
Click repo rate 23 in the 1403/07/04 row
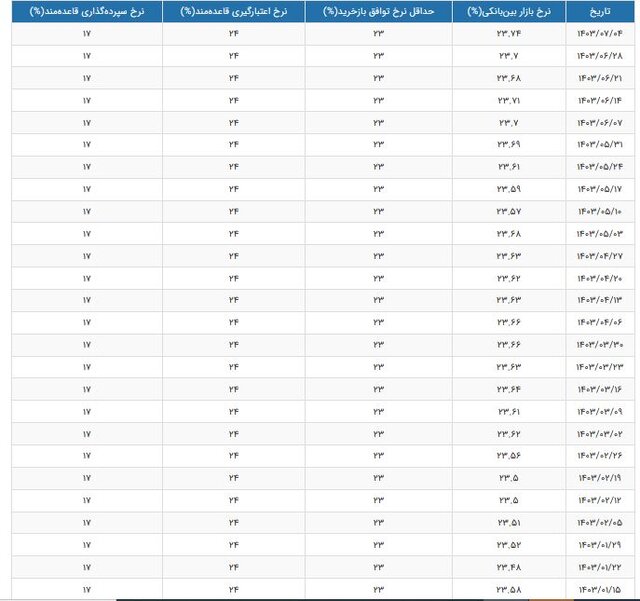[379, 33]
